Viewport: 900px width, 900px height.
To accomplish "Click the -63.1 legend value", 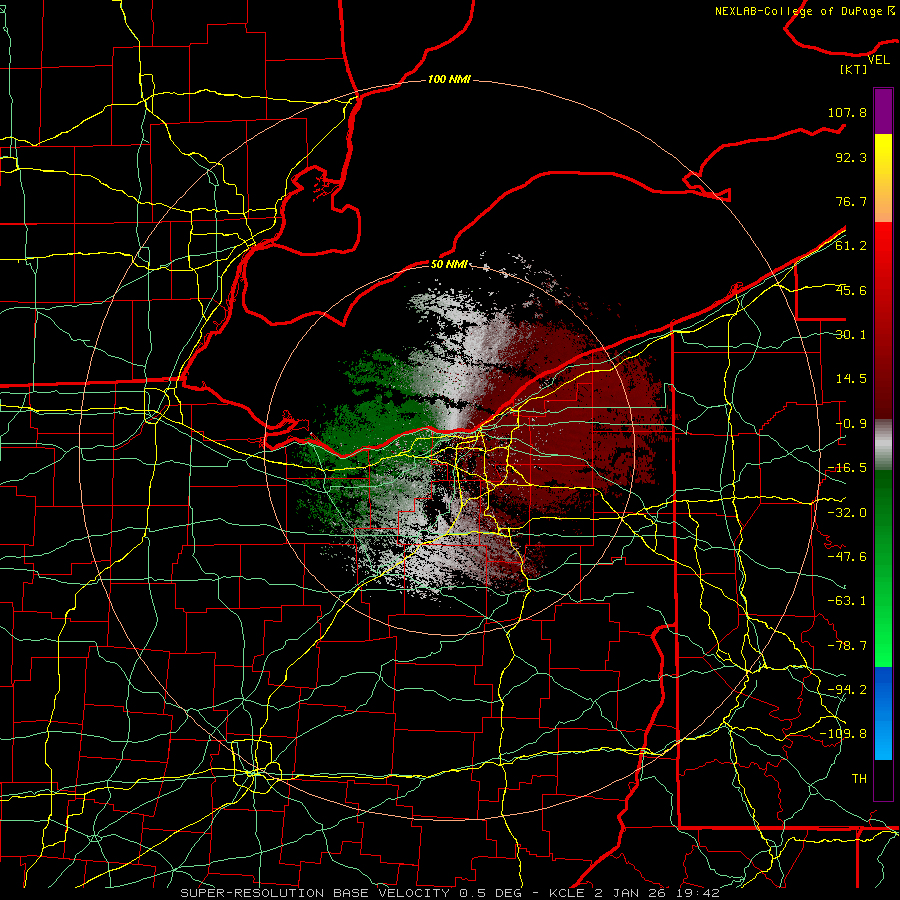I will coord(847,601).
